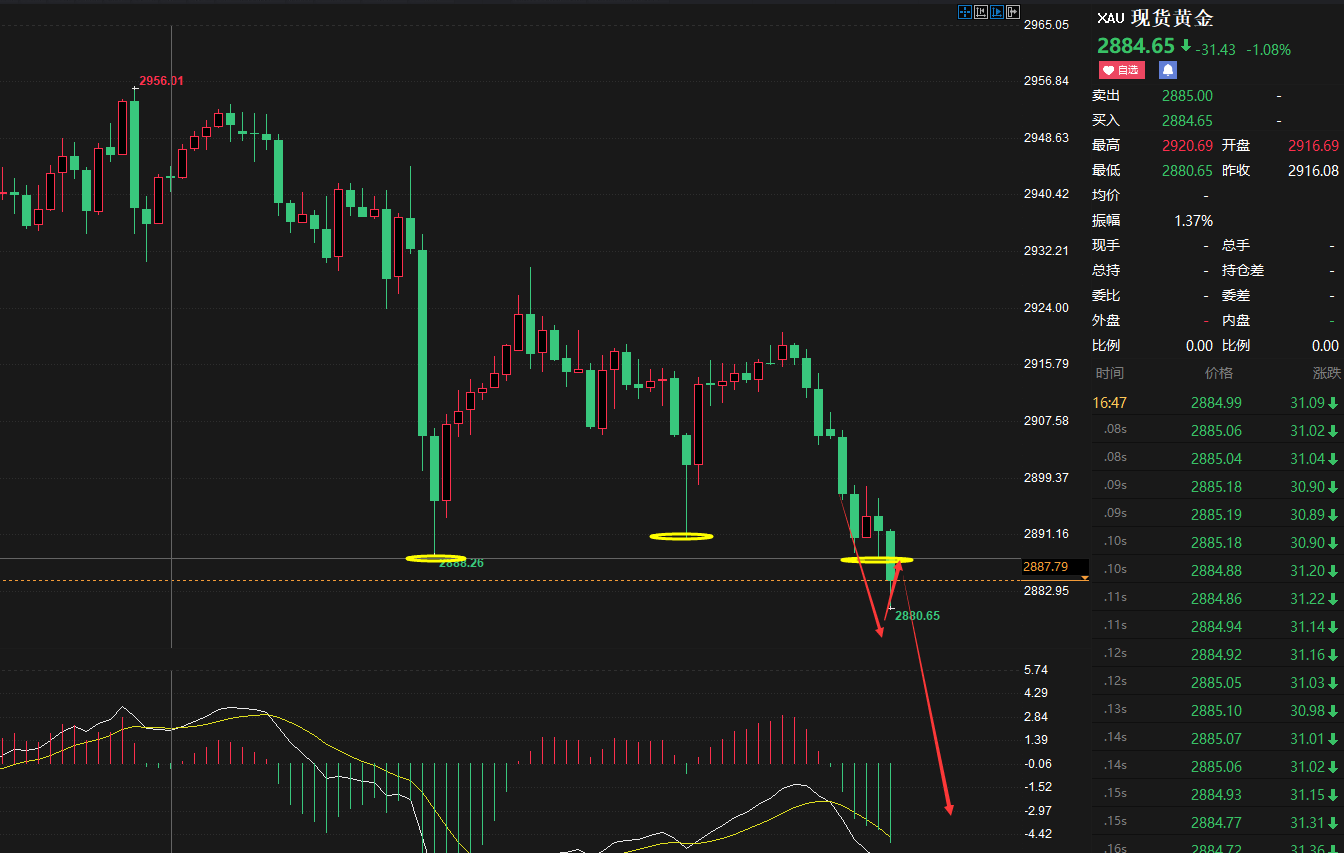The width and height of the screenshot is (1344, 853).
Task: Click the 2888.26 low price label on chart
Action: click(461, 563)
